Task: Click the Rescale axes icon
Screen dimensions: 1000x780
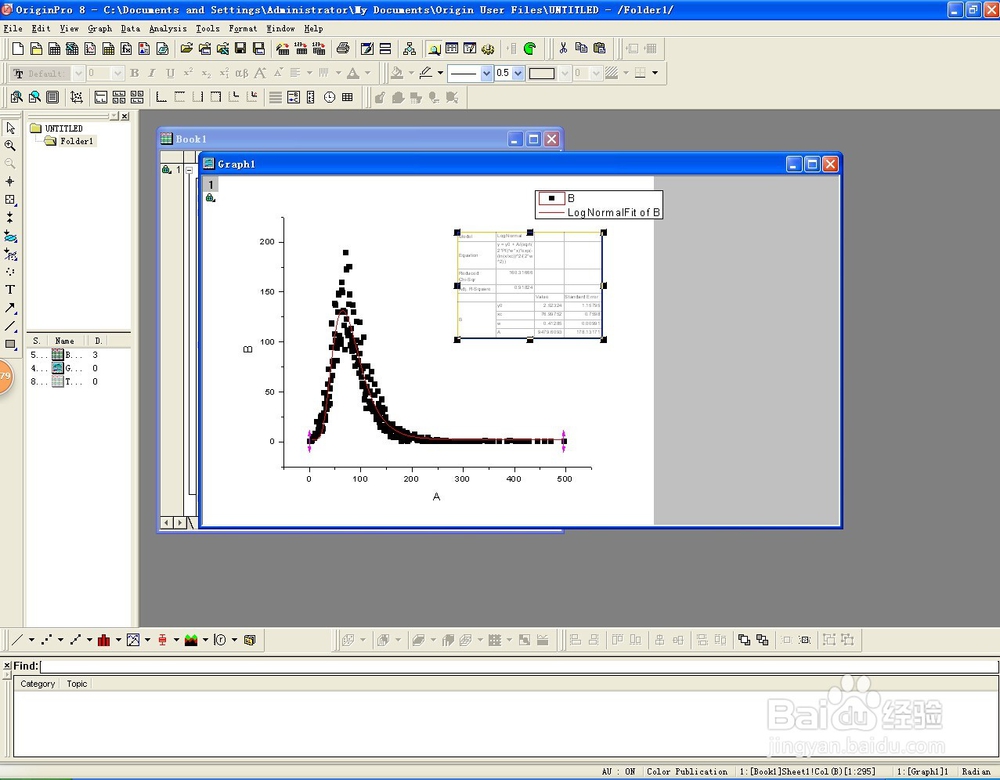Action: [x=77, y=97]
